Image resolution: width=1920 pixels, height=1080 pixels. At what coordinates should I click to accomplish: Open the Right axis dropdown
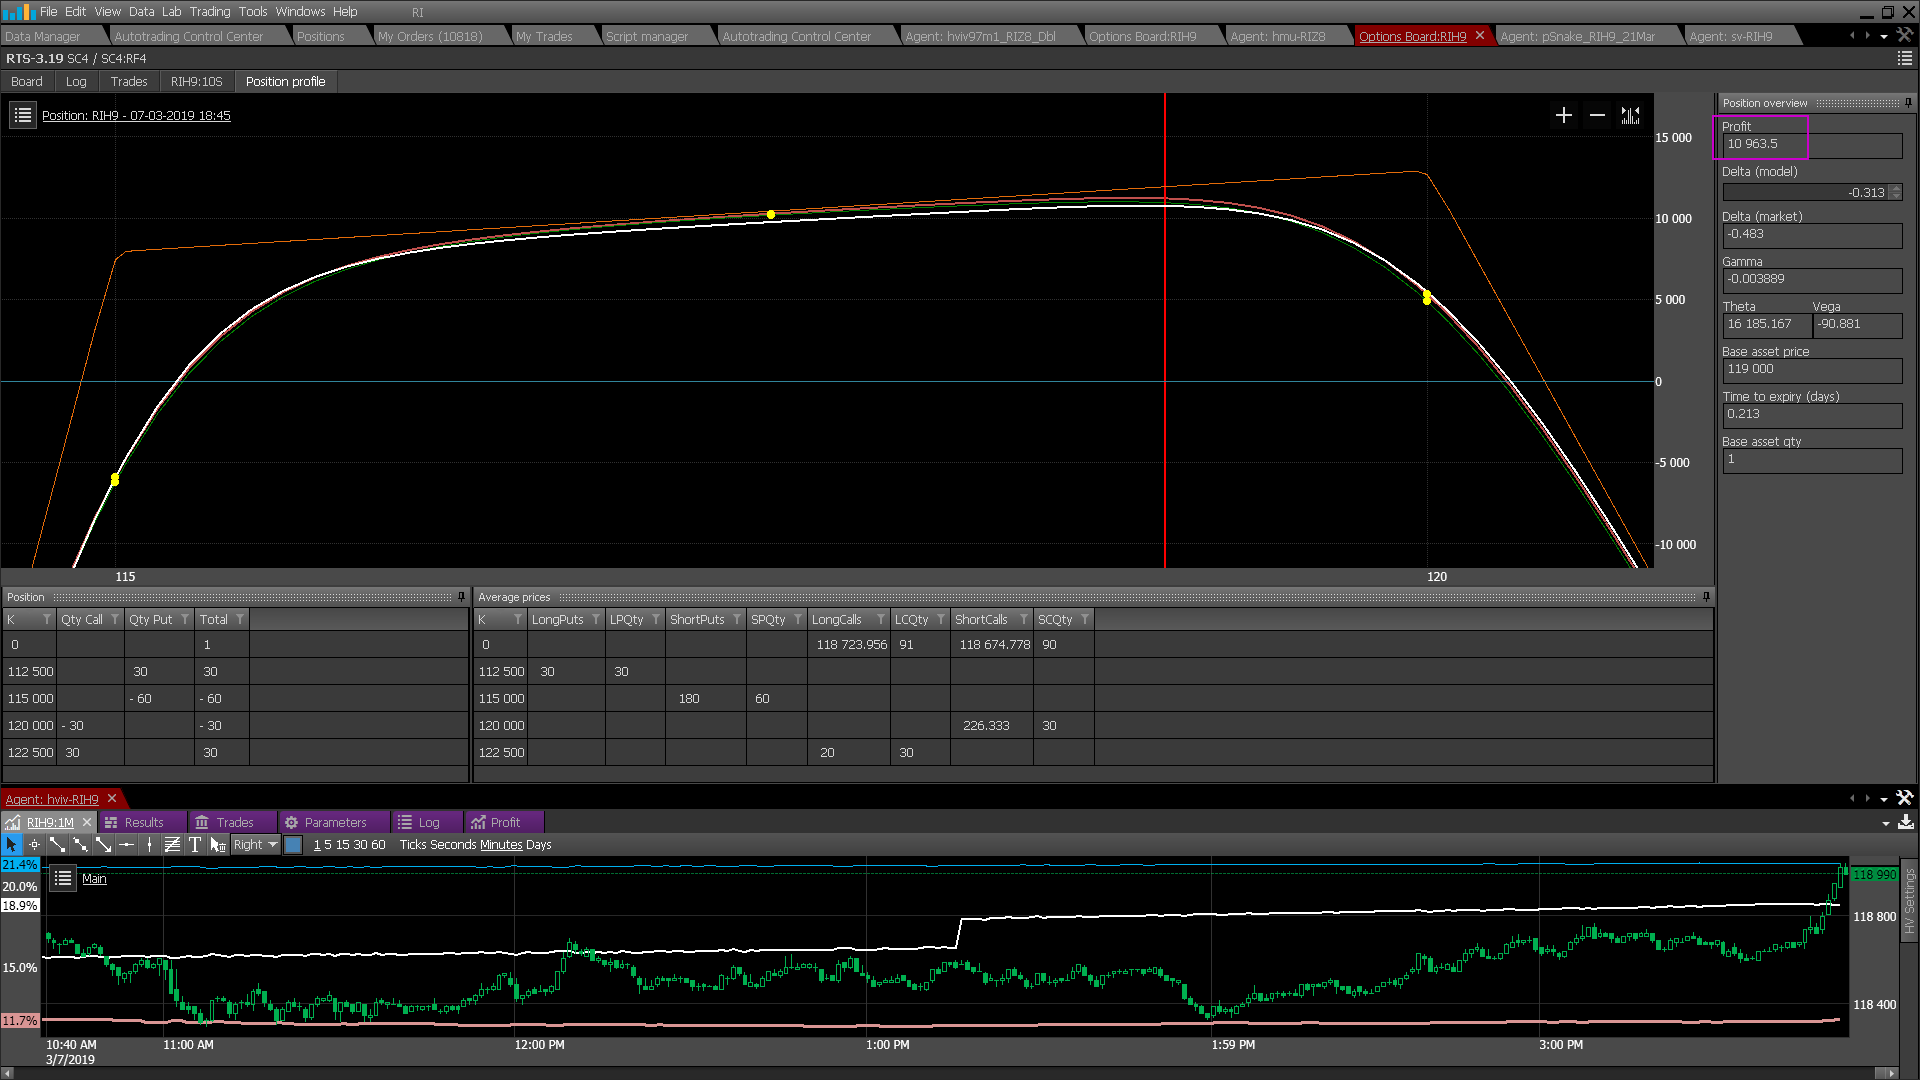coord(272,845)
